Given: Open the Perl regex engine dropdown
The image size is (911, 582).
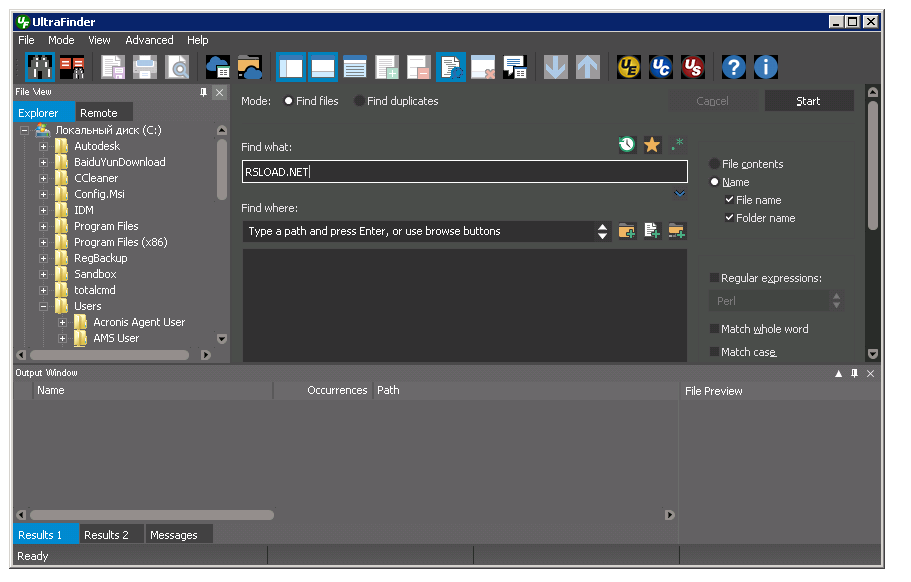Looking at the screenshot, I should coord(837,301).
